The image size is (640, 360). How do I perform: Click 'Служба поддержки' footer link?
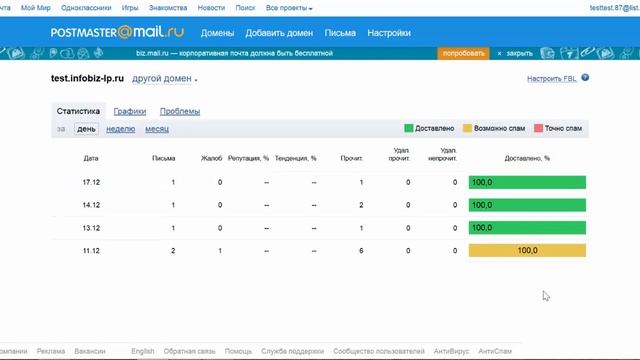tap(292, 351)
